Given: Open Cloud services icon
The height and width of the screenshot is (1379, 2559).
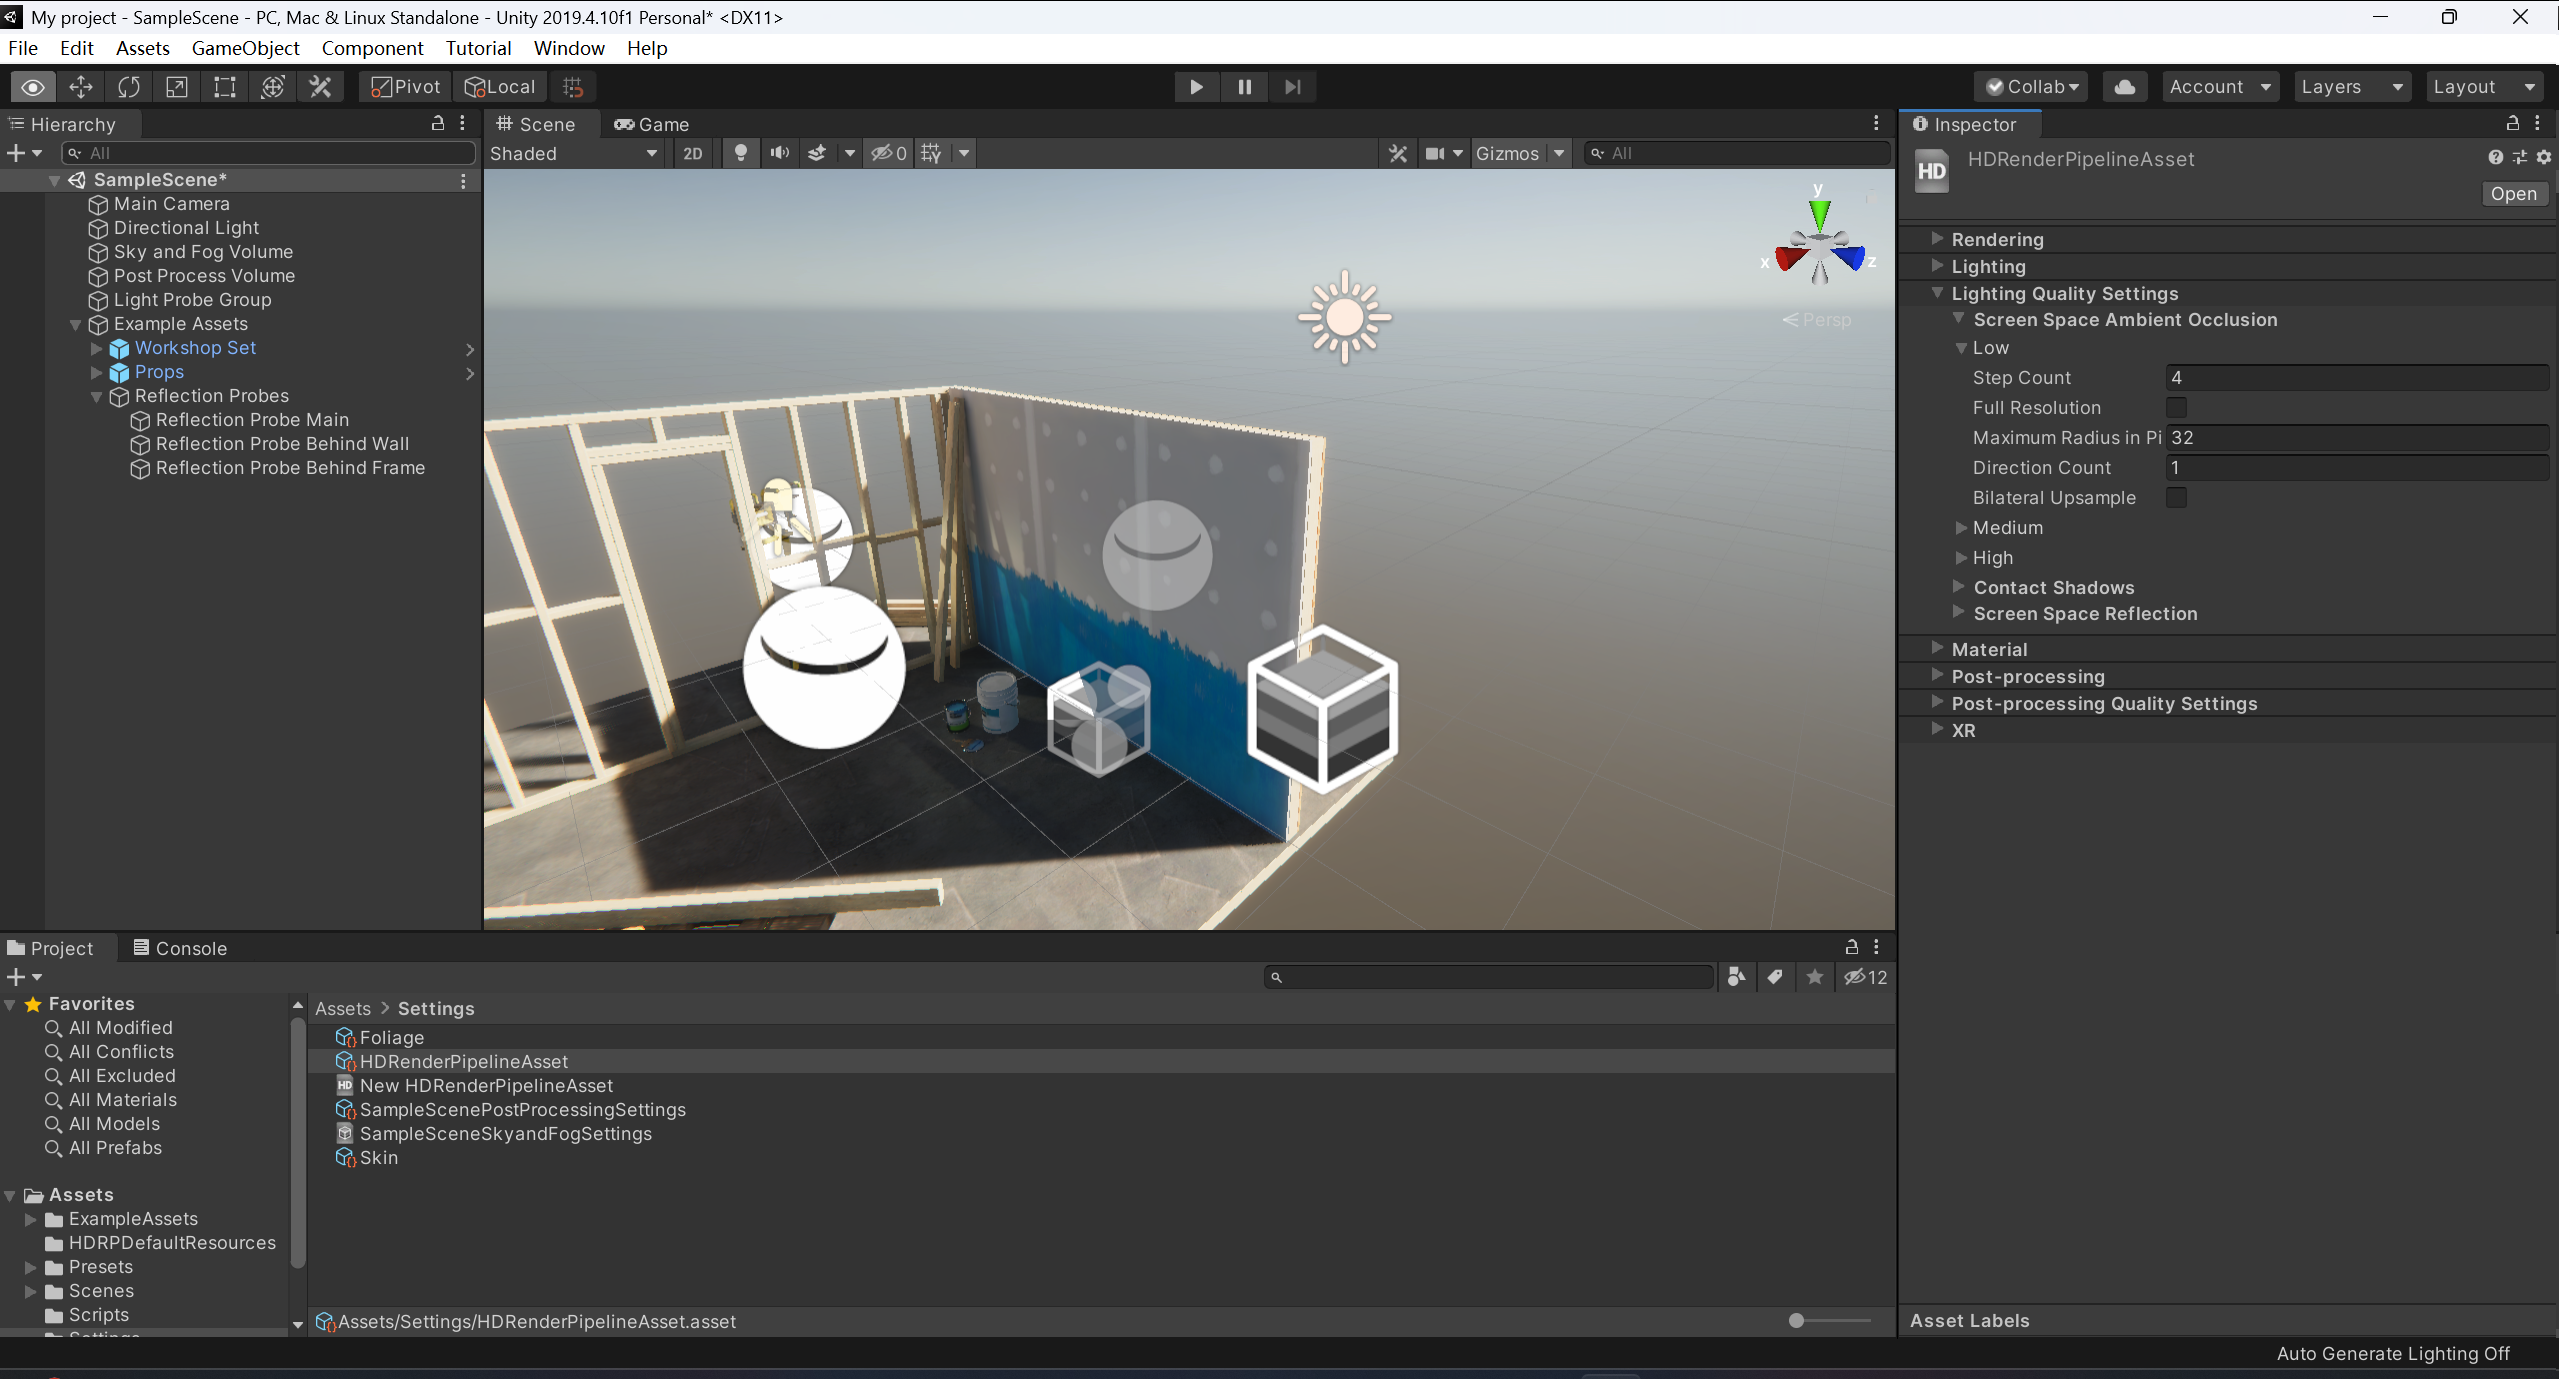Looking at the screenshot, I should (x=2125, y=87).
